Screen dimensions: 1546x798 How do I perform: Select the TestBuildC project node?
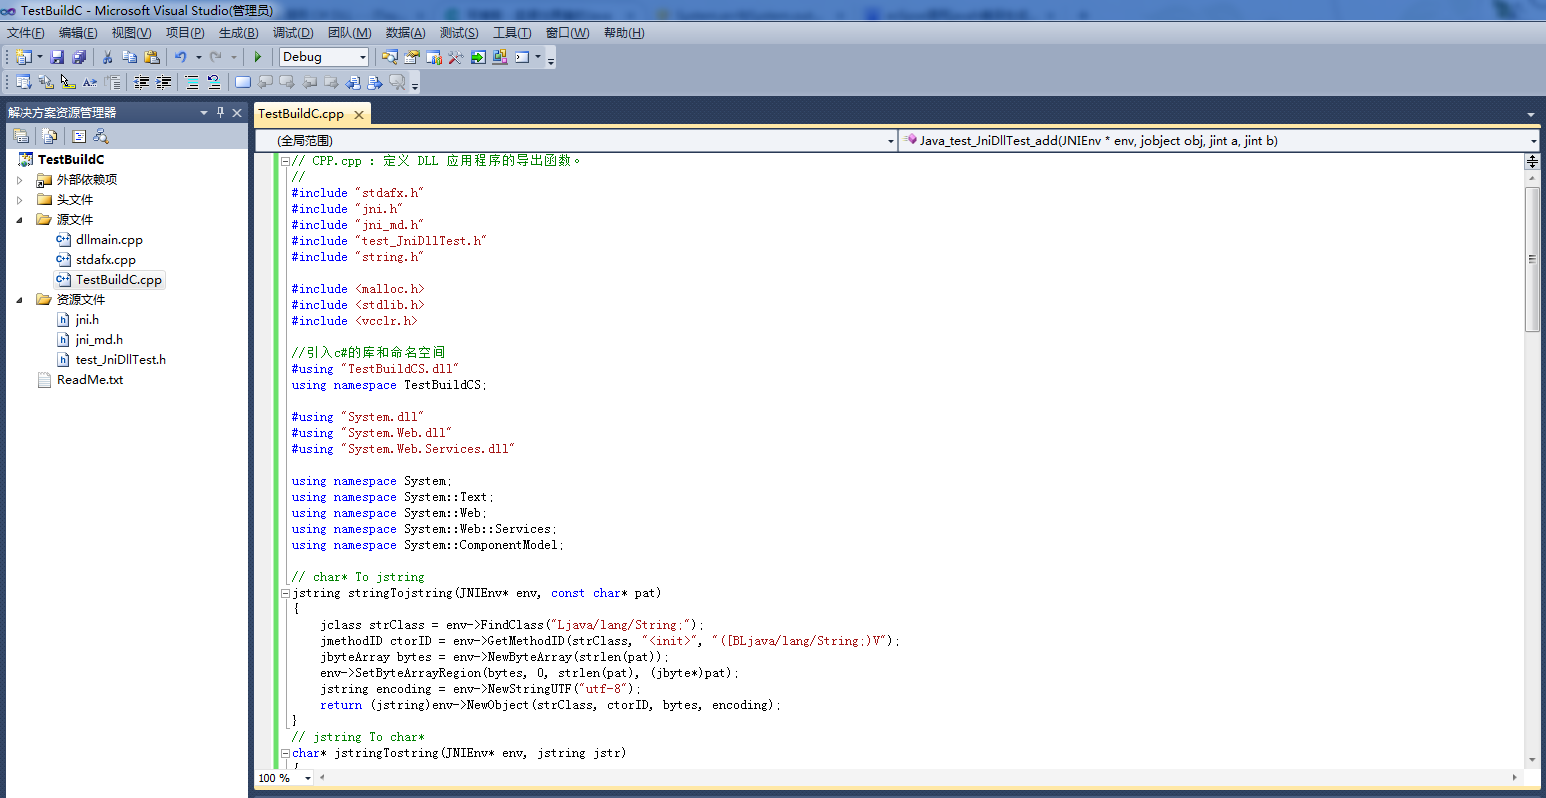(x=71, y=159)
